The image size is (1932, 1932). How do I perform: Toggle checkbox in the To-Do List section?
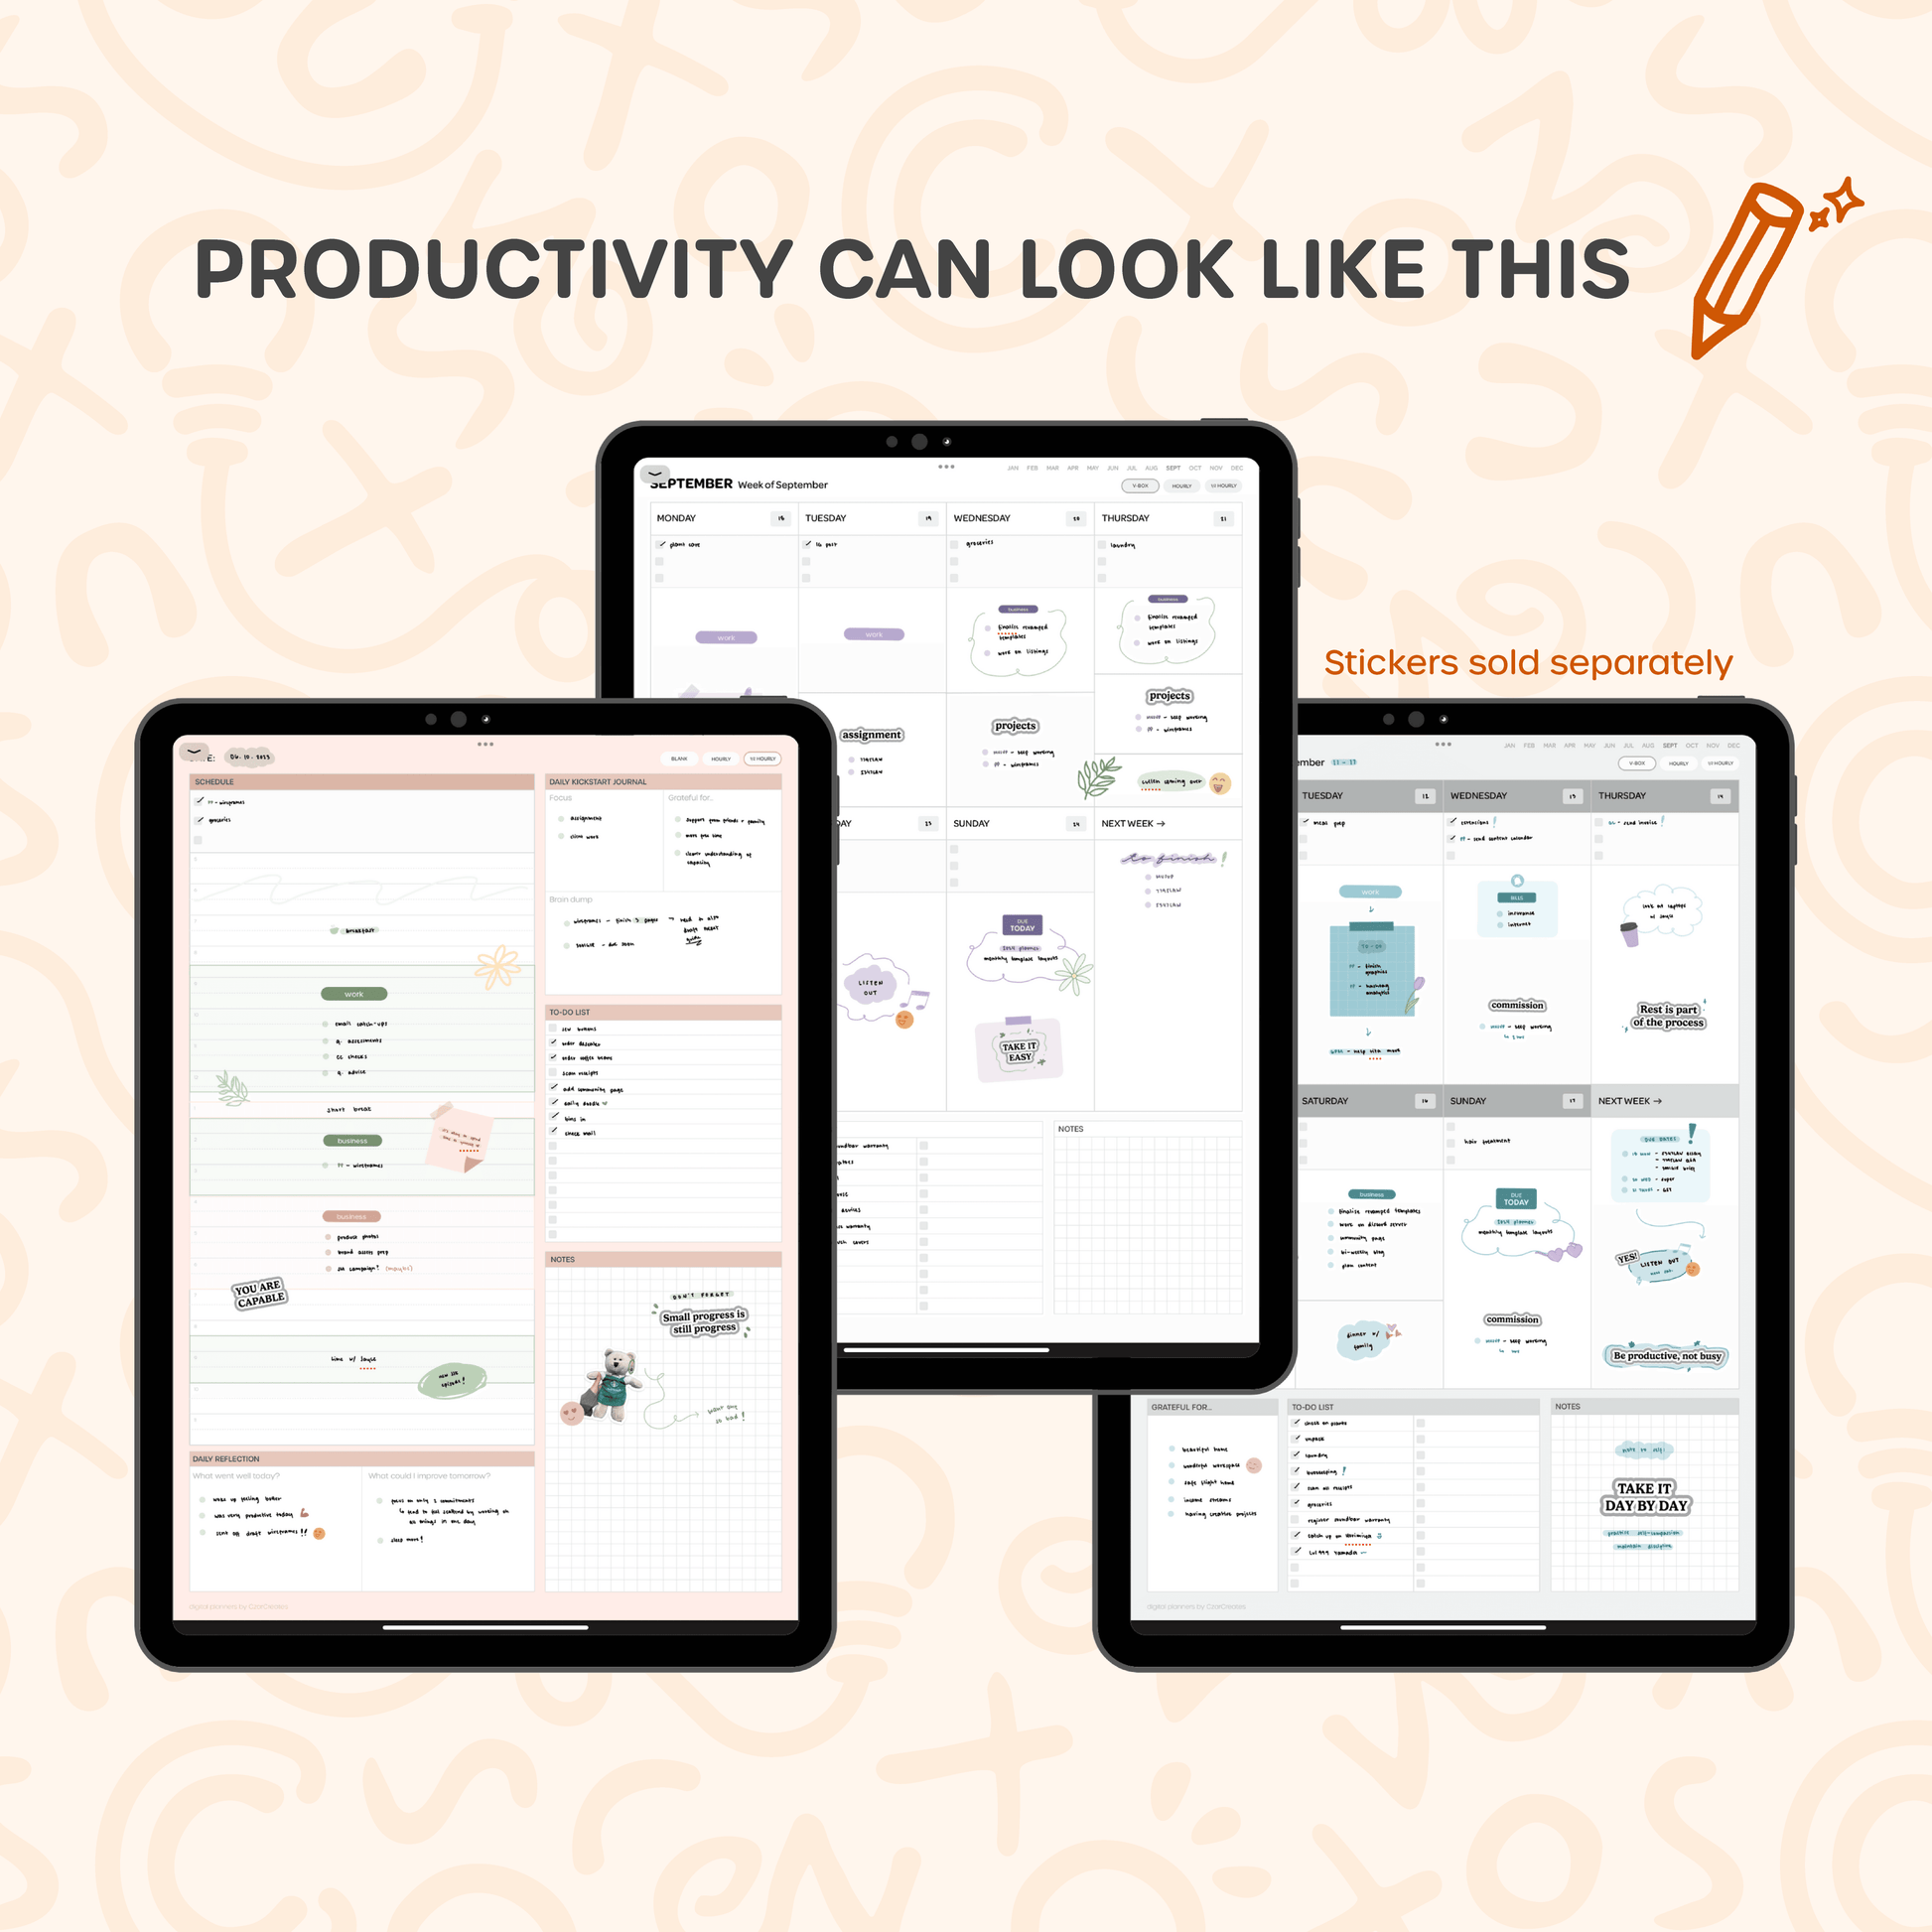(552, 1028)
